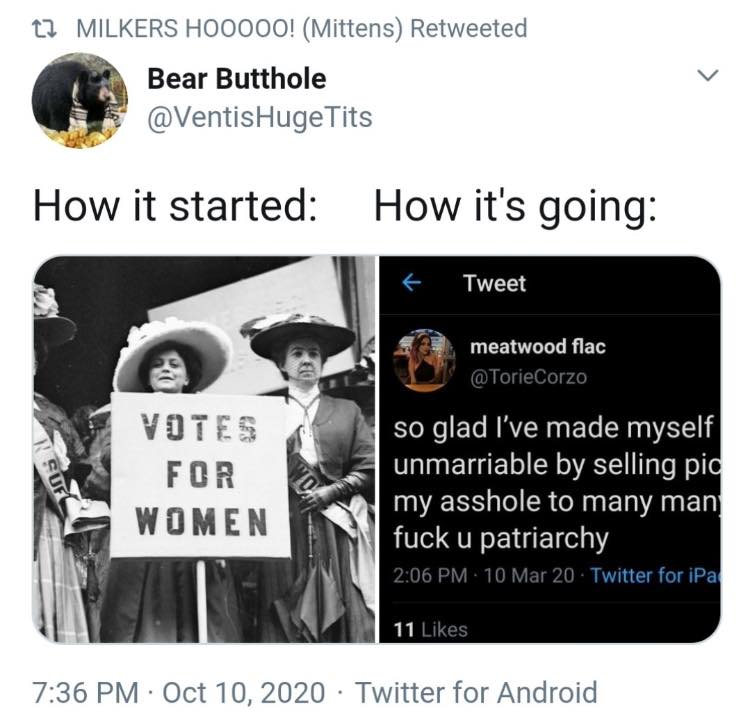Click the Twitter for Android source label
Image resolution: width=750 pixels, height=718 pixels.
[476, 692]
